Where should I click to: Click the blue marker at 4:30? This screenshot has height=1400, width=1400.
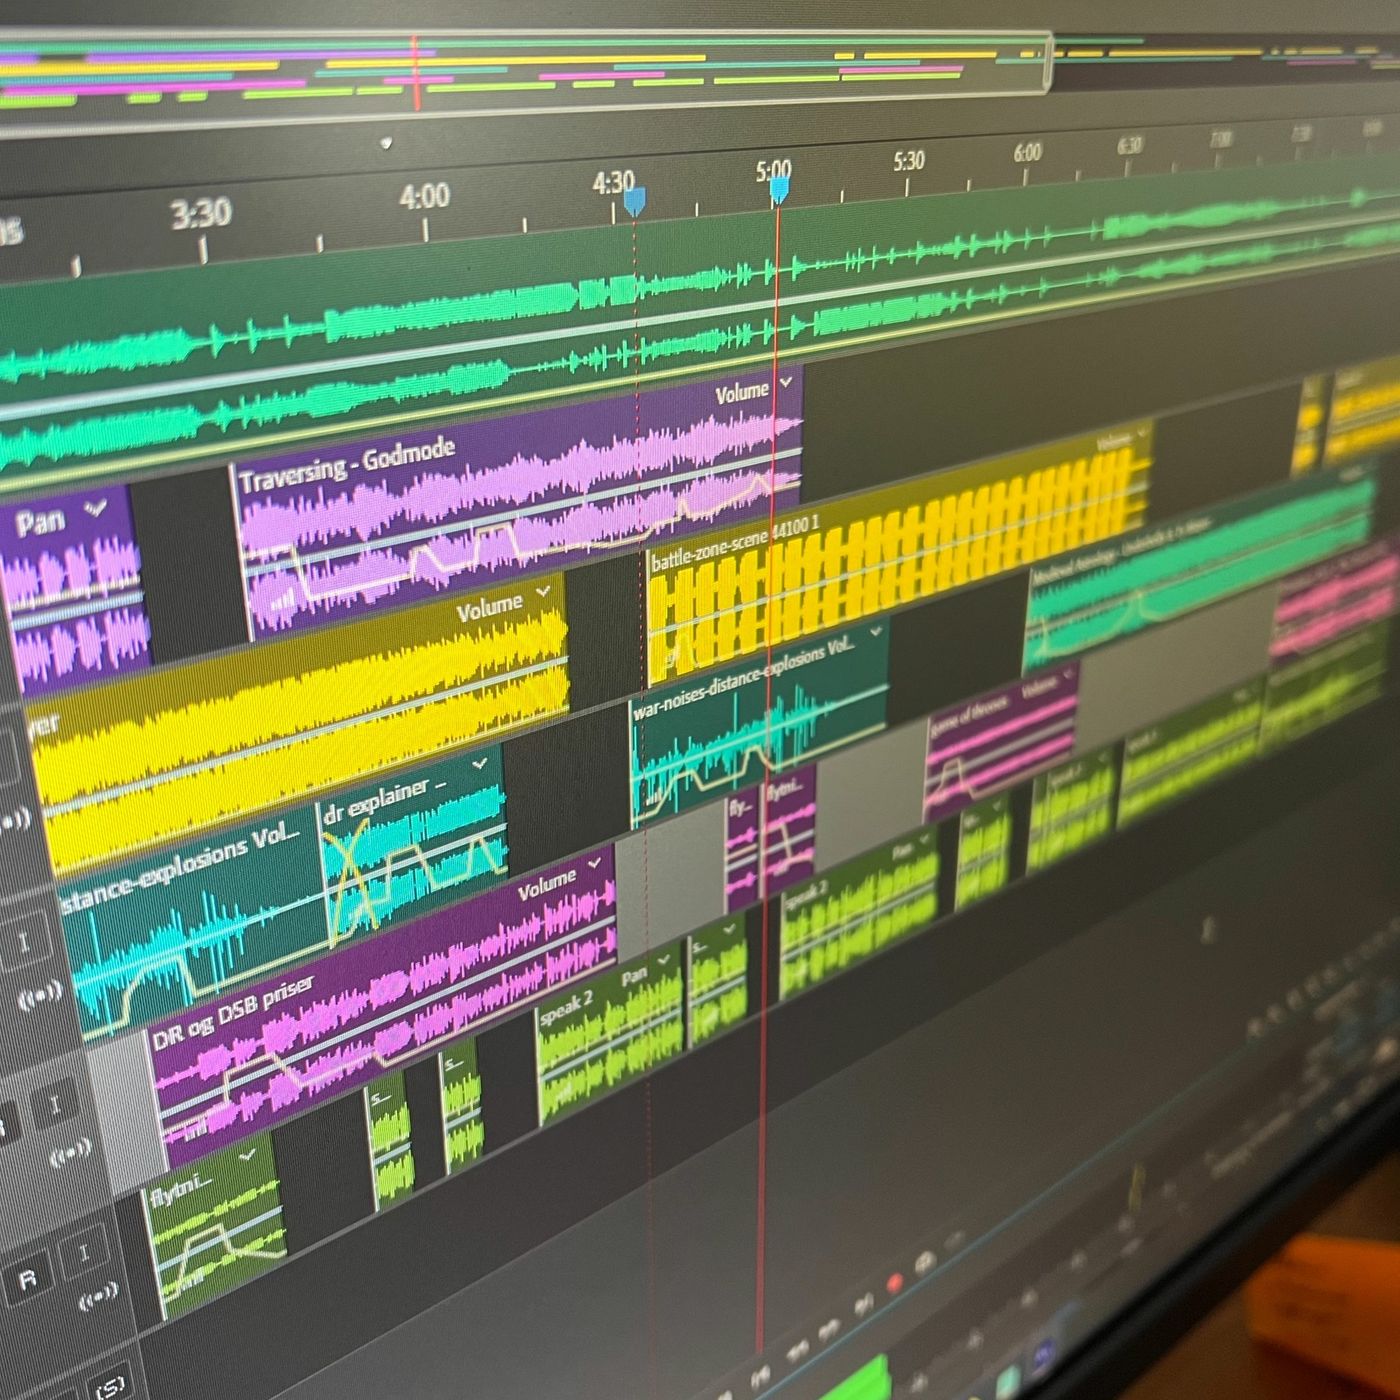click(634, 203)
